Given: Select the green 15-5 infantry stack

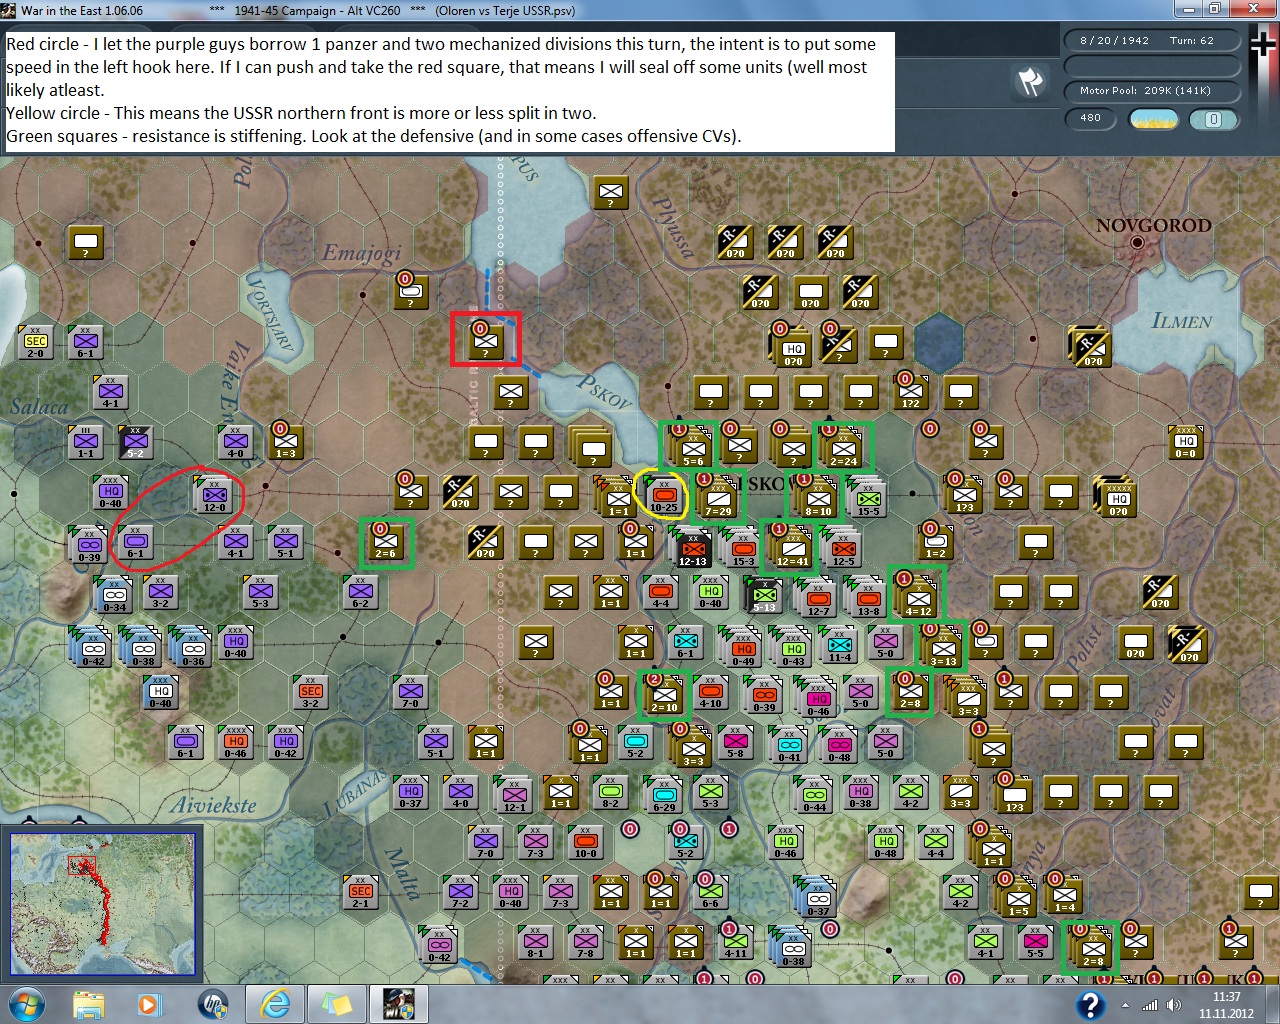Looking at the screenshot, I should 868,499.
